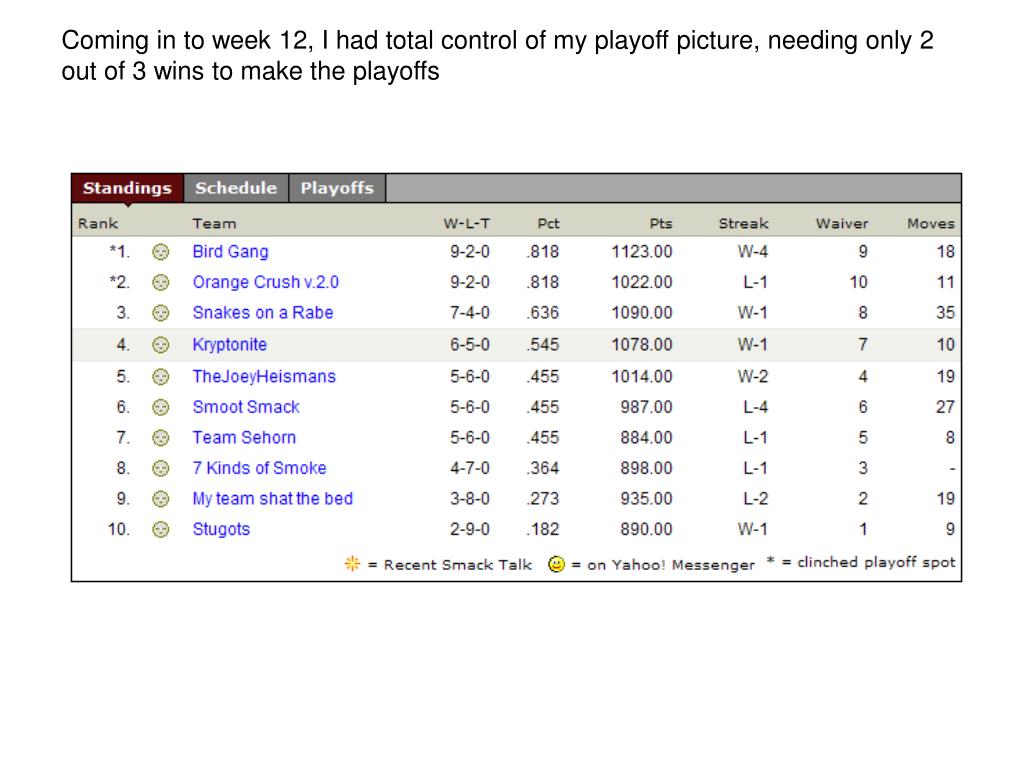
Task: Click the messenger icon beside Orange Crush v.2.0
Action: [161, 283]
